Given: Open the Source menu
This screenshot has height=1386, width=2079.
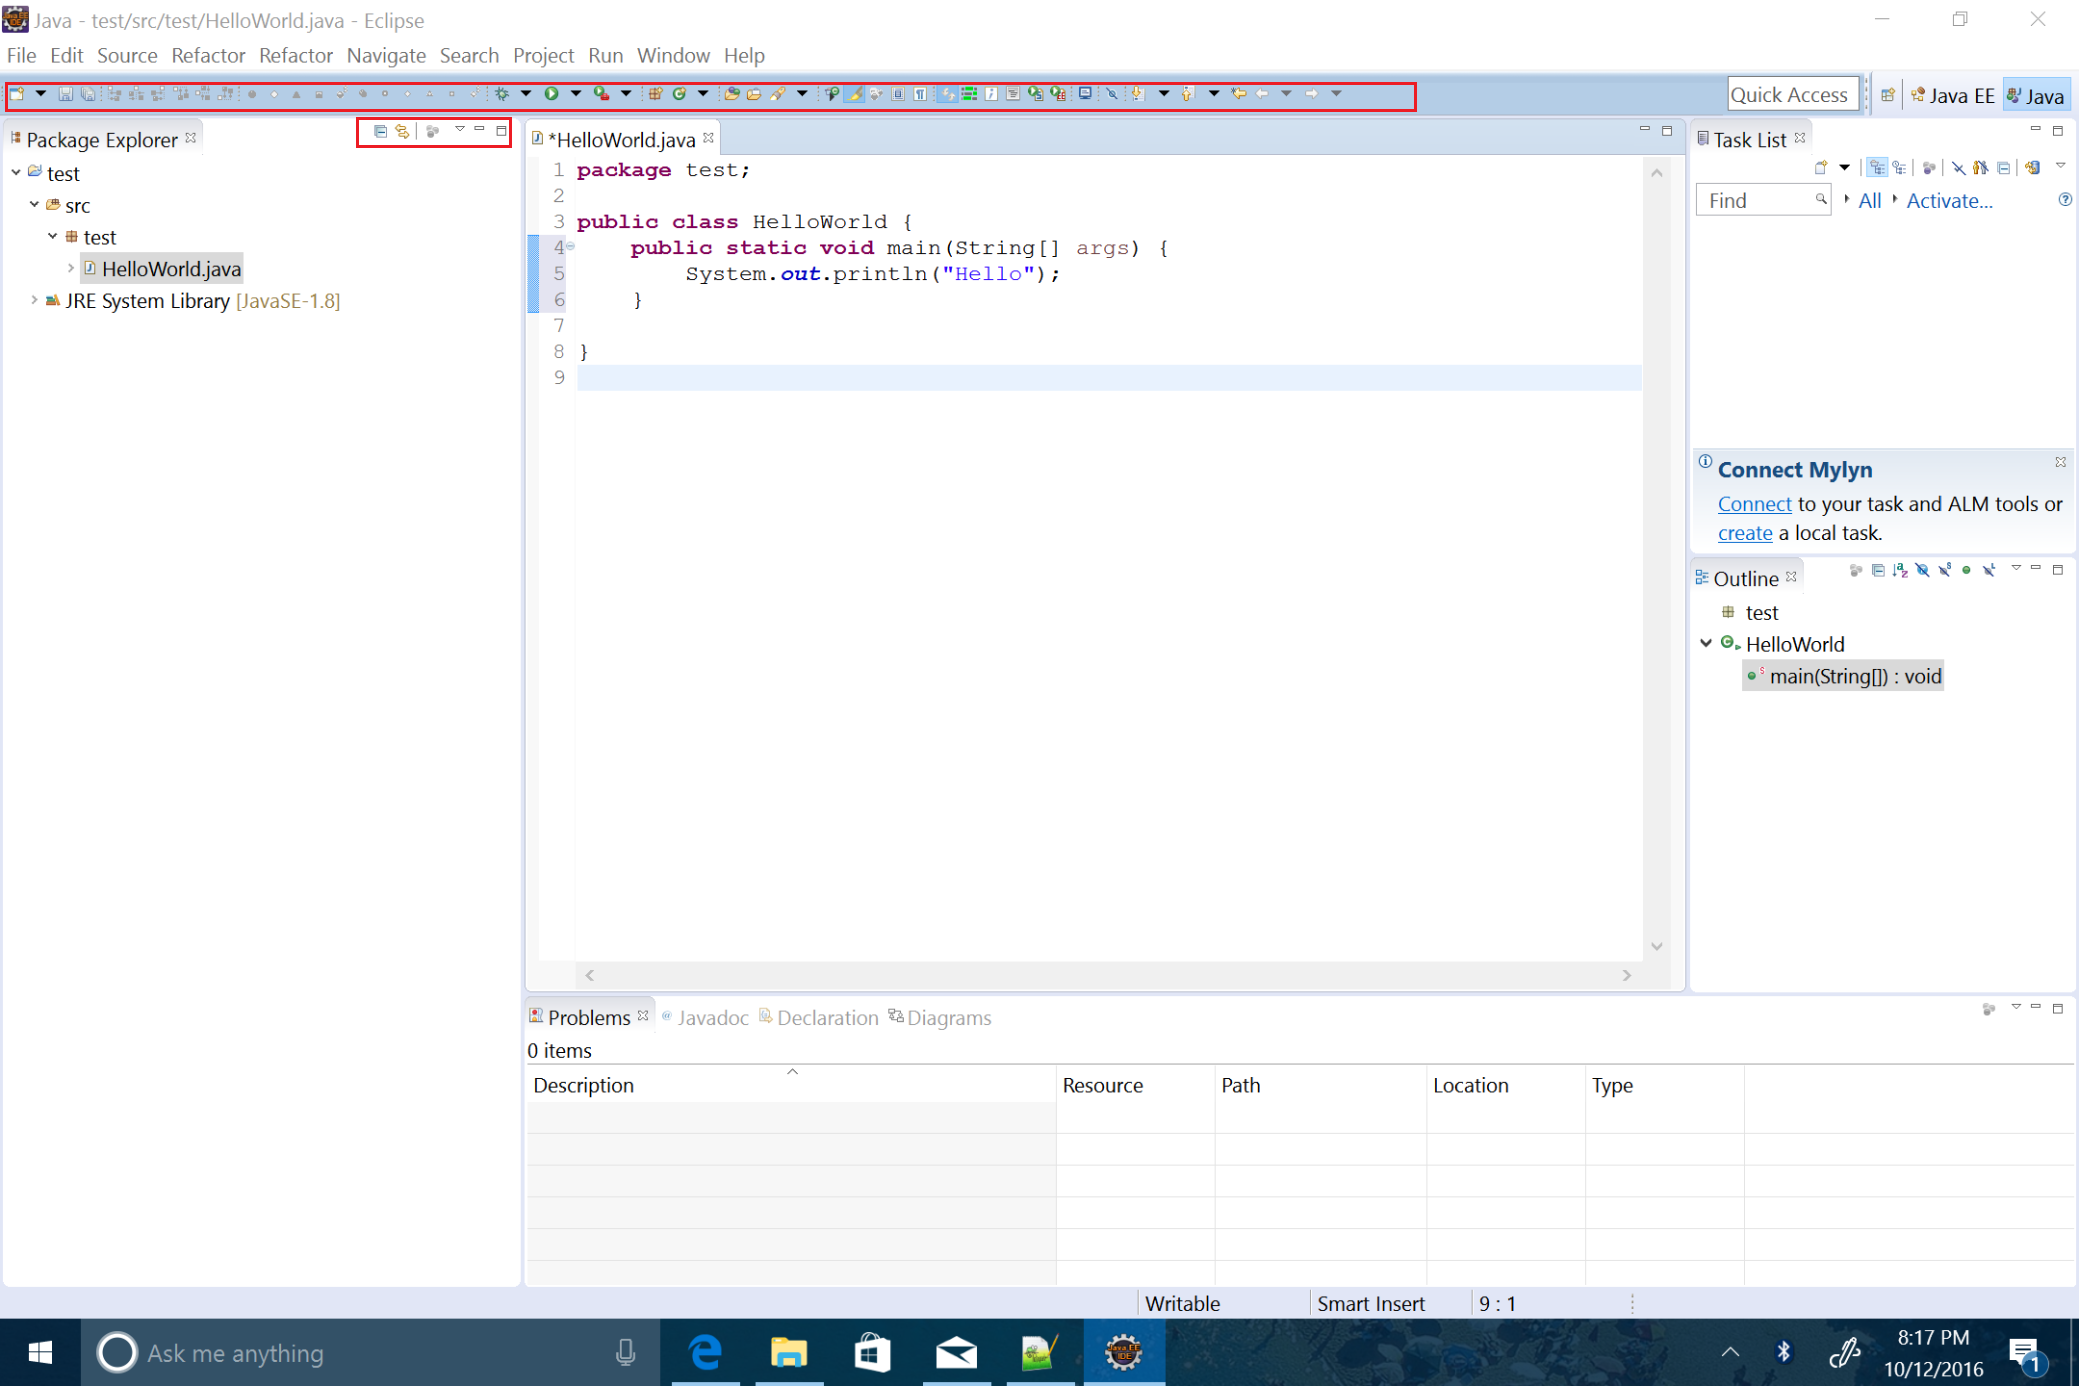Looking at the screenshot, I should point(127,55).
